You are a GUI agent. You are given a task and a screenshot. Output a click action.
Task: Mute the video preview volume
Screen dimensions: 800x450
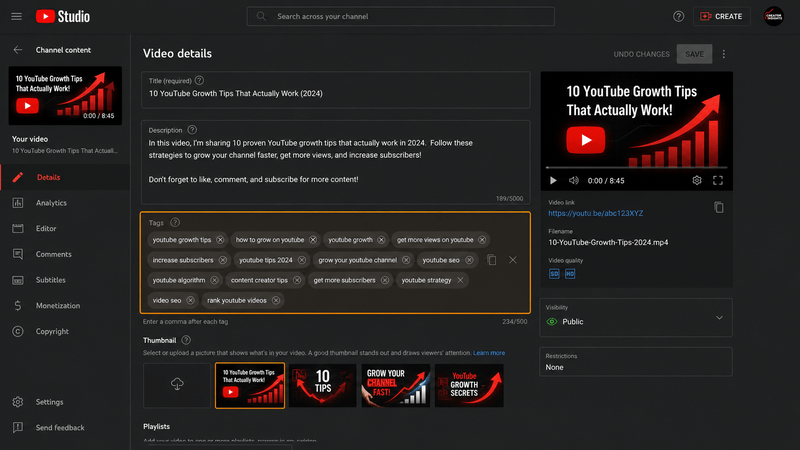coord(574,181)
